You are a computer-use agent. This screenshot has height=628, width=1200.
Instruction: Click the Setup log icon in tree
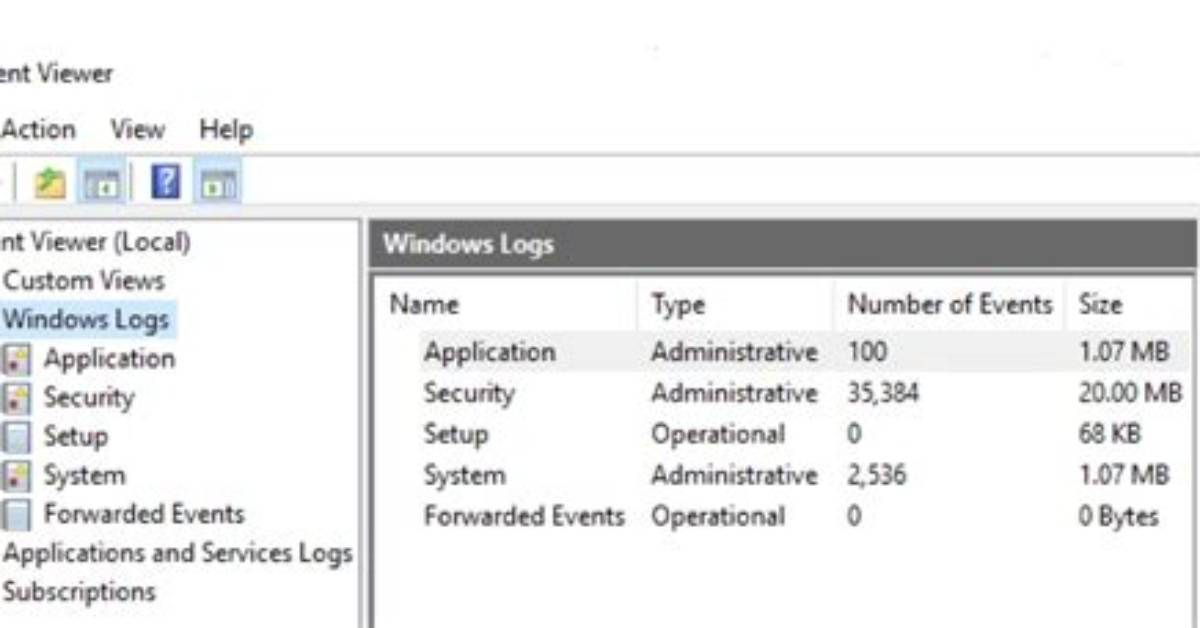point(16,437)
